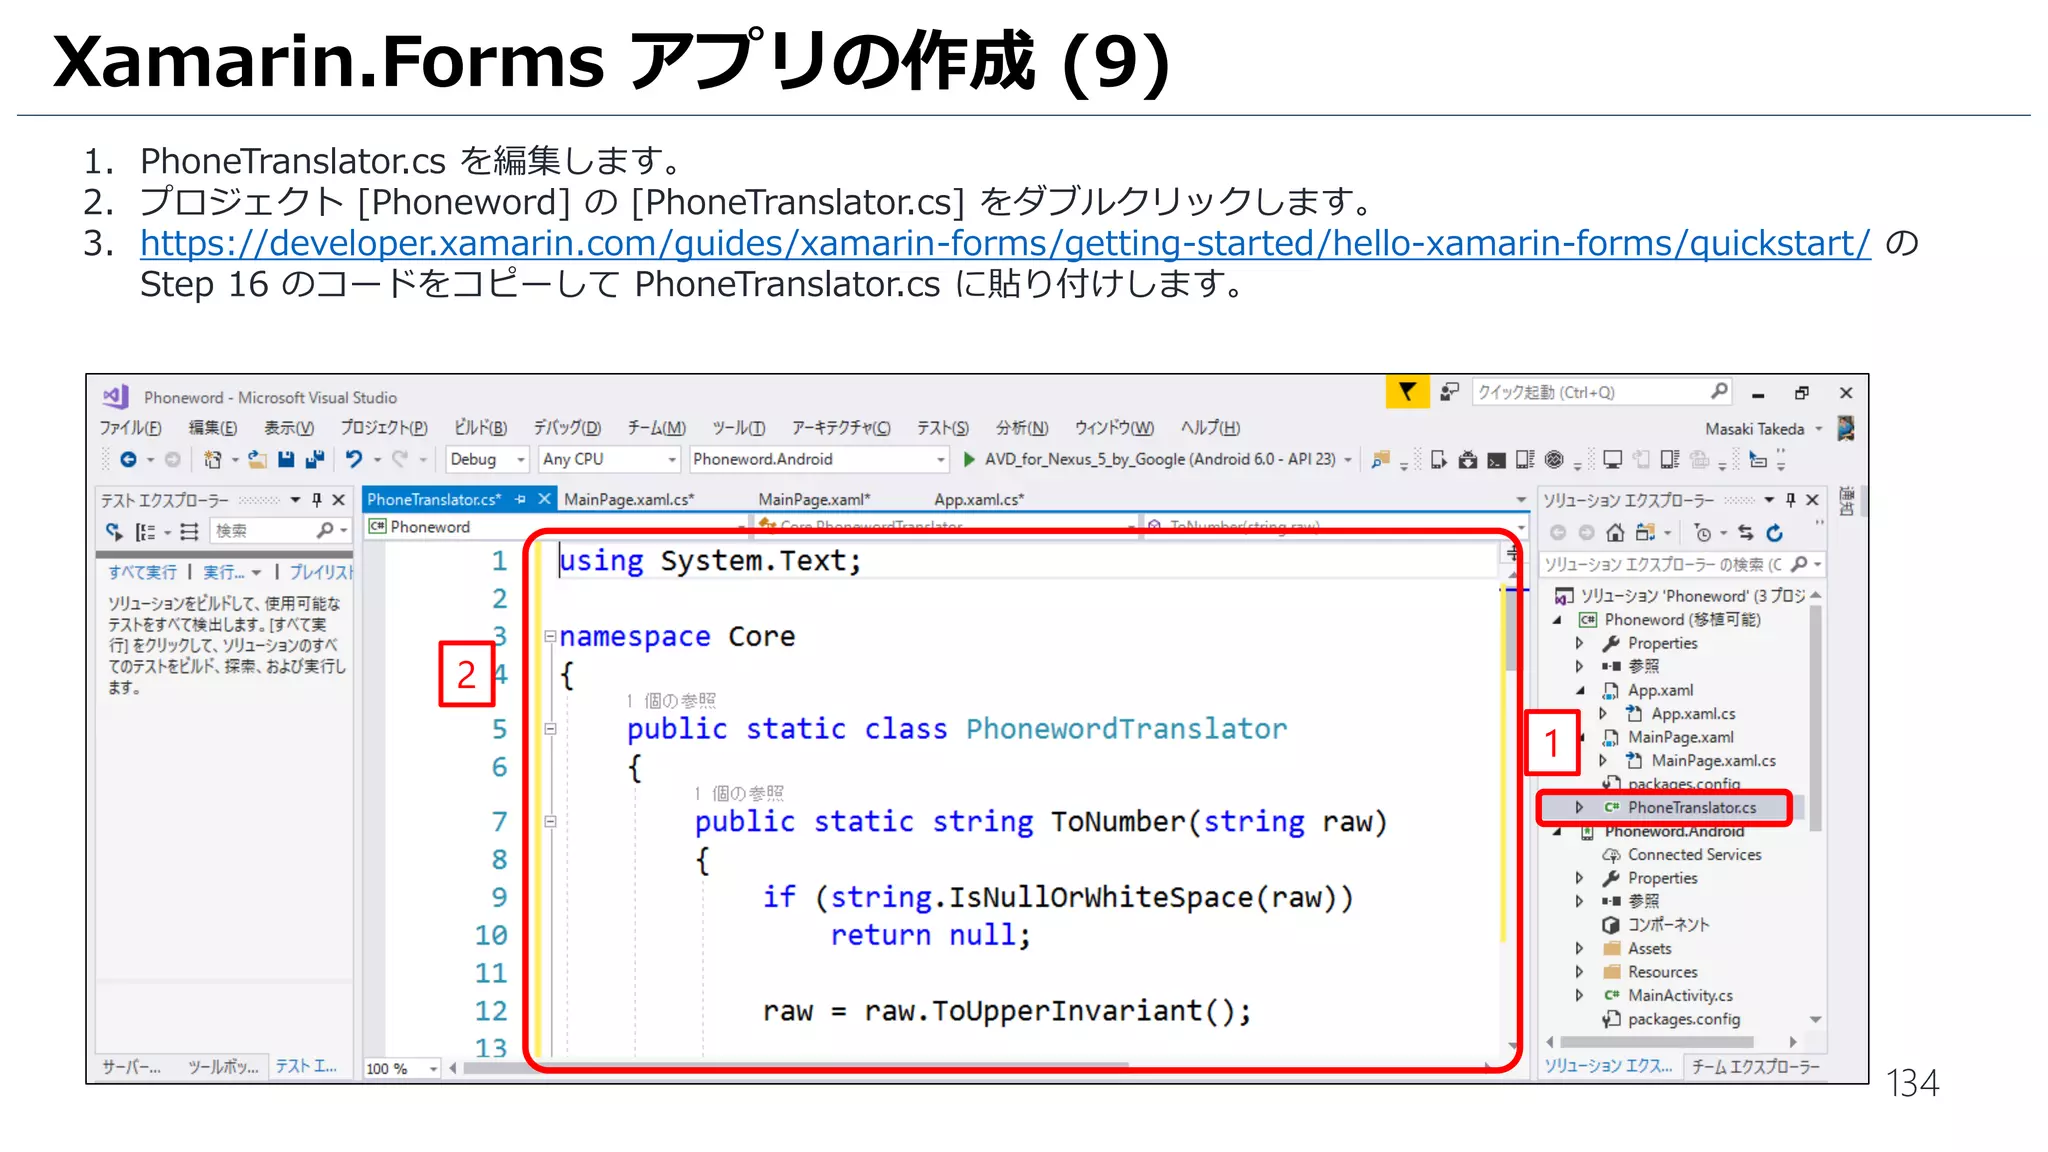Open the AVD_for_Nexus_5 device dropdown arrow
The image size is (2048, 1152).
point(1348,460)
